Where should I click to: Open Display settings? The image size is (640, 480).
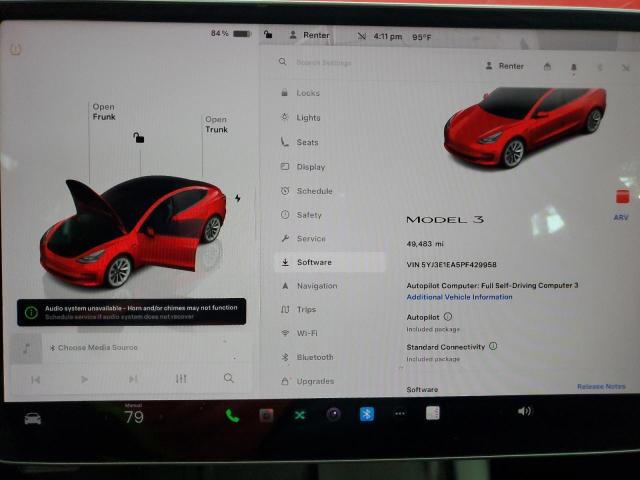tap(303, 167)
